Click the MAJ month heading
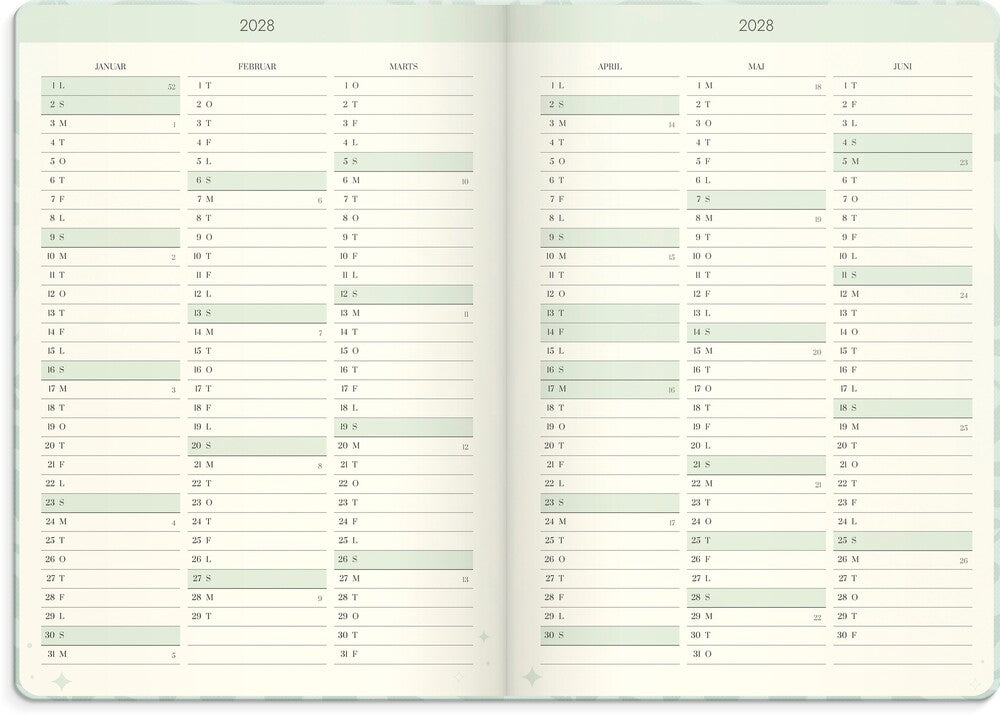The height and width of the screenshot is (716, 1000). [756, 66]
